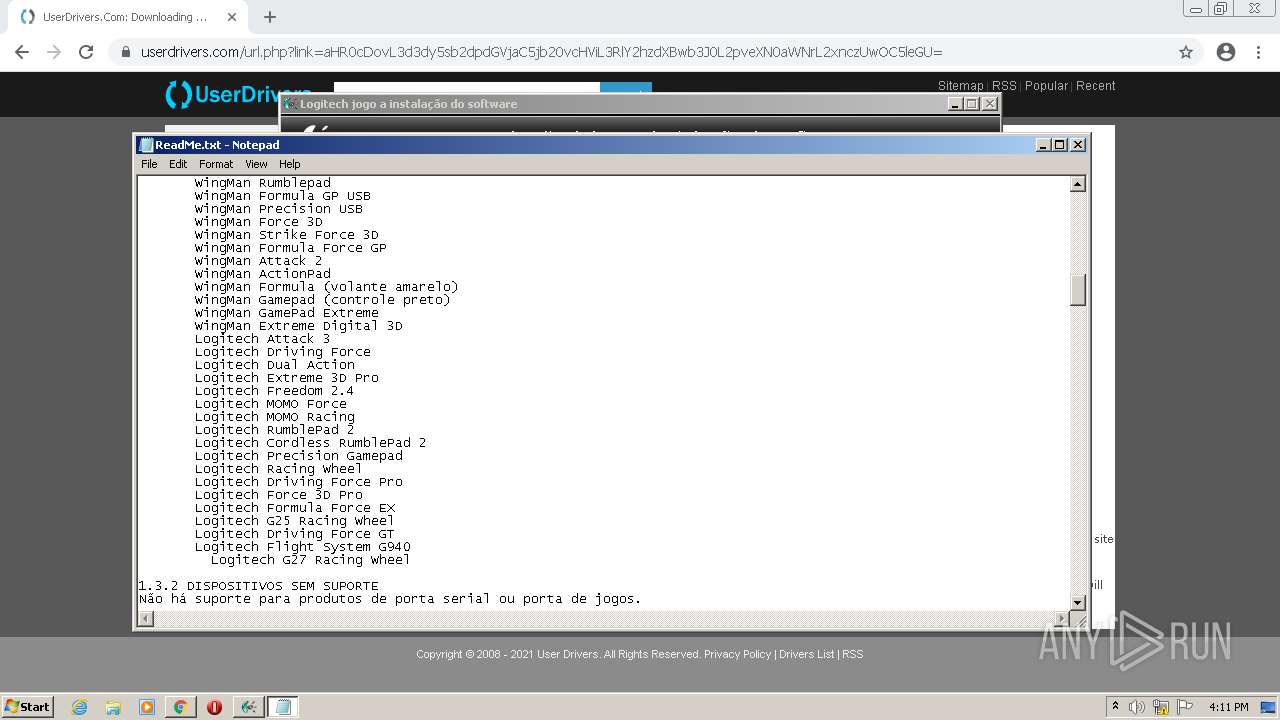View site info via the lock icon
The image size is (1280, 720).
coord(125,52)
